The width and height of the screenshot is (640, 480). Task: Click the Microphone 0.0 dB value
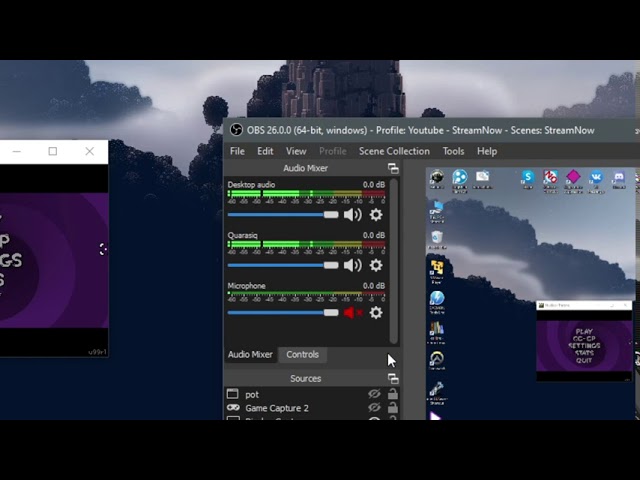coord(373,286)
